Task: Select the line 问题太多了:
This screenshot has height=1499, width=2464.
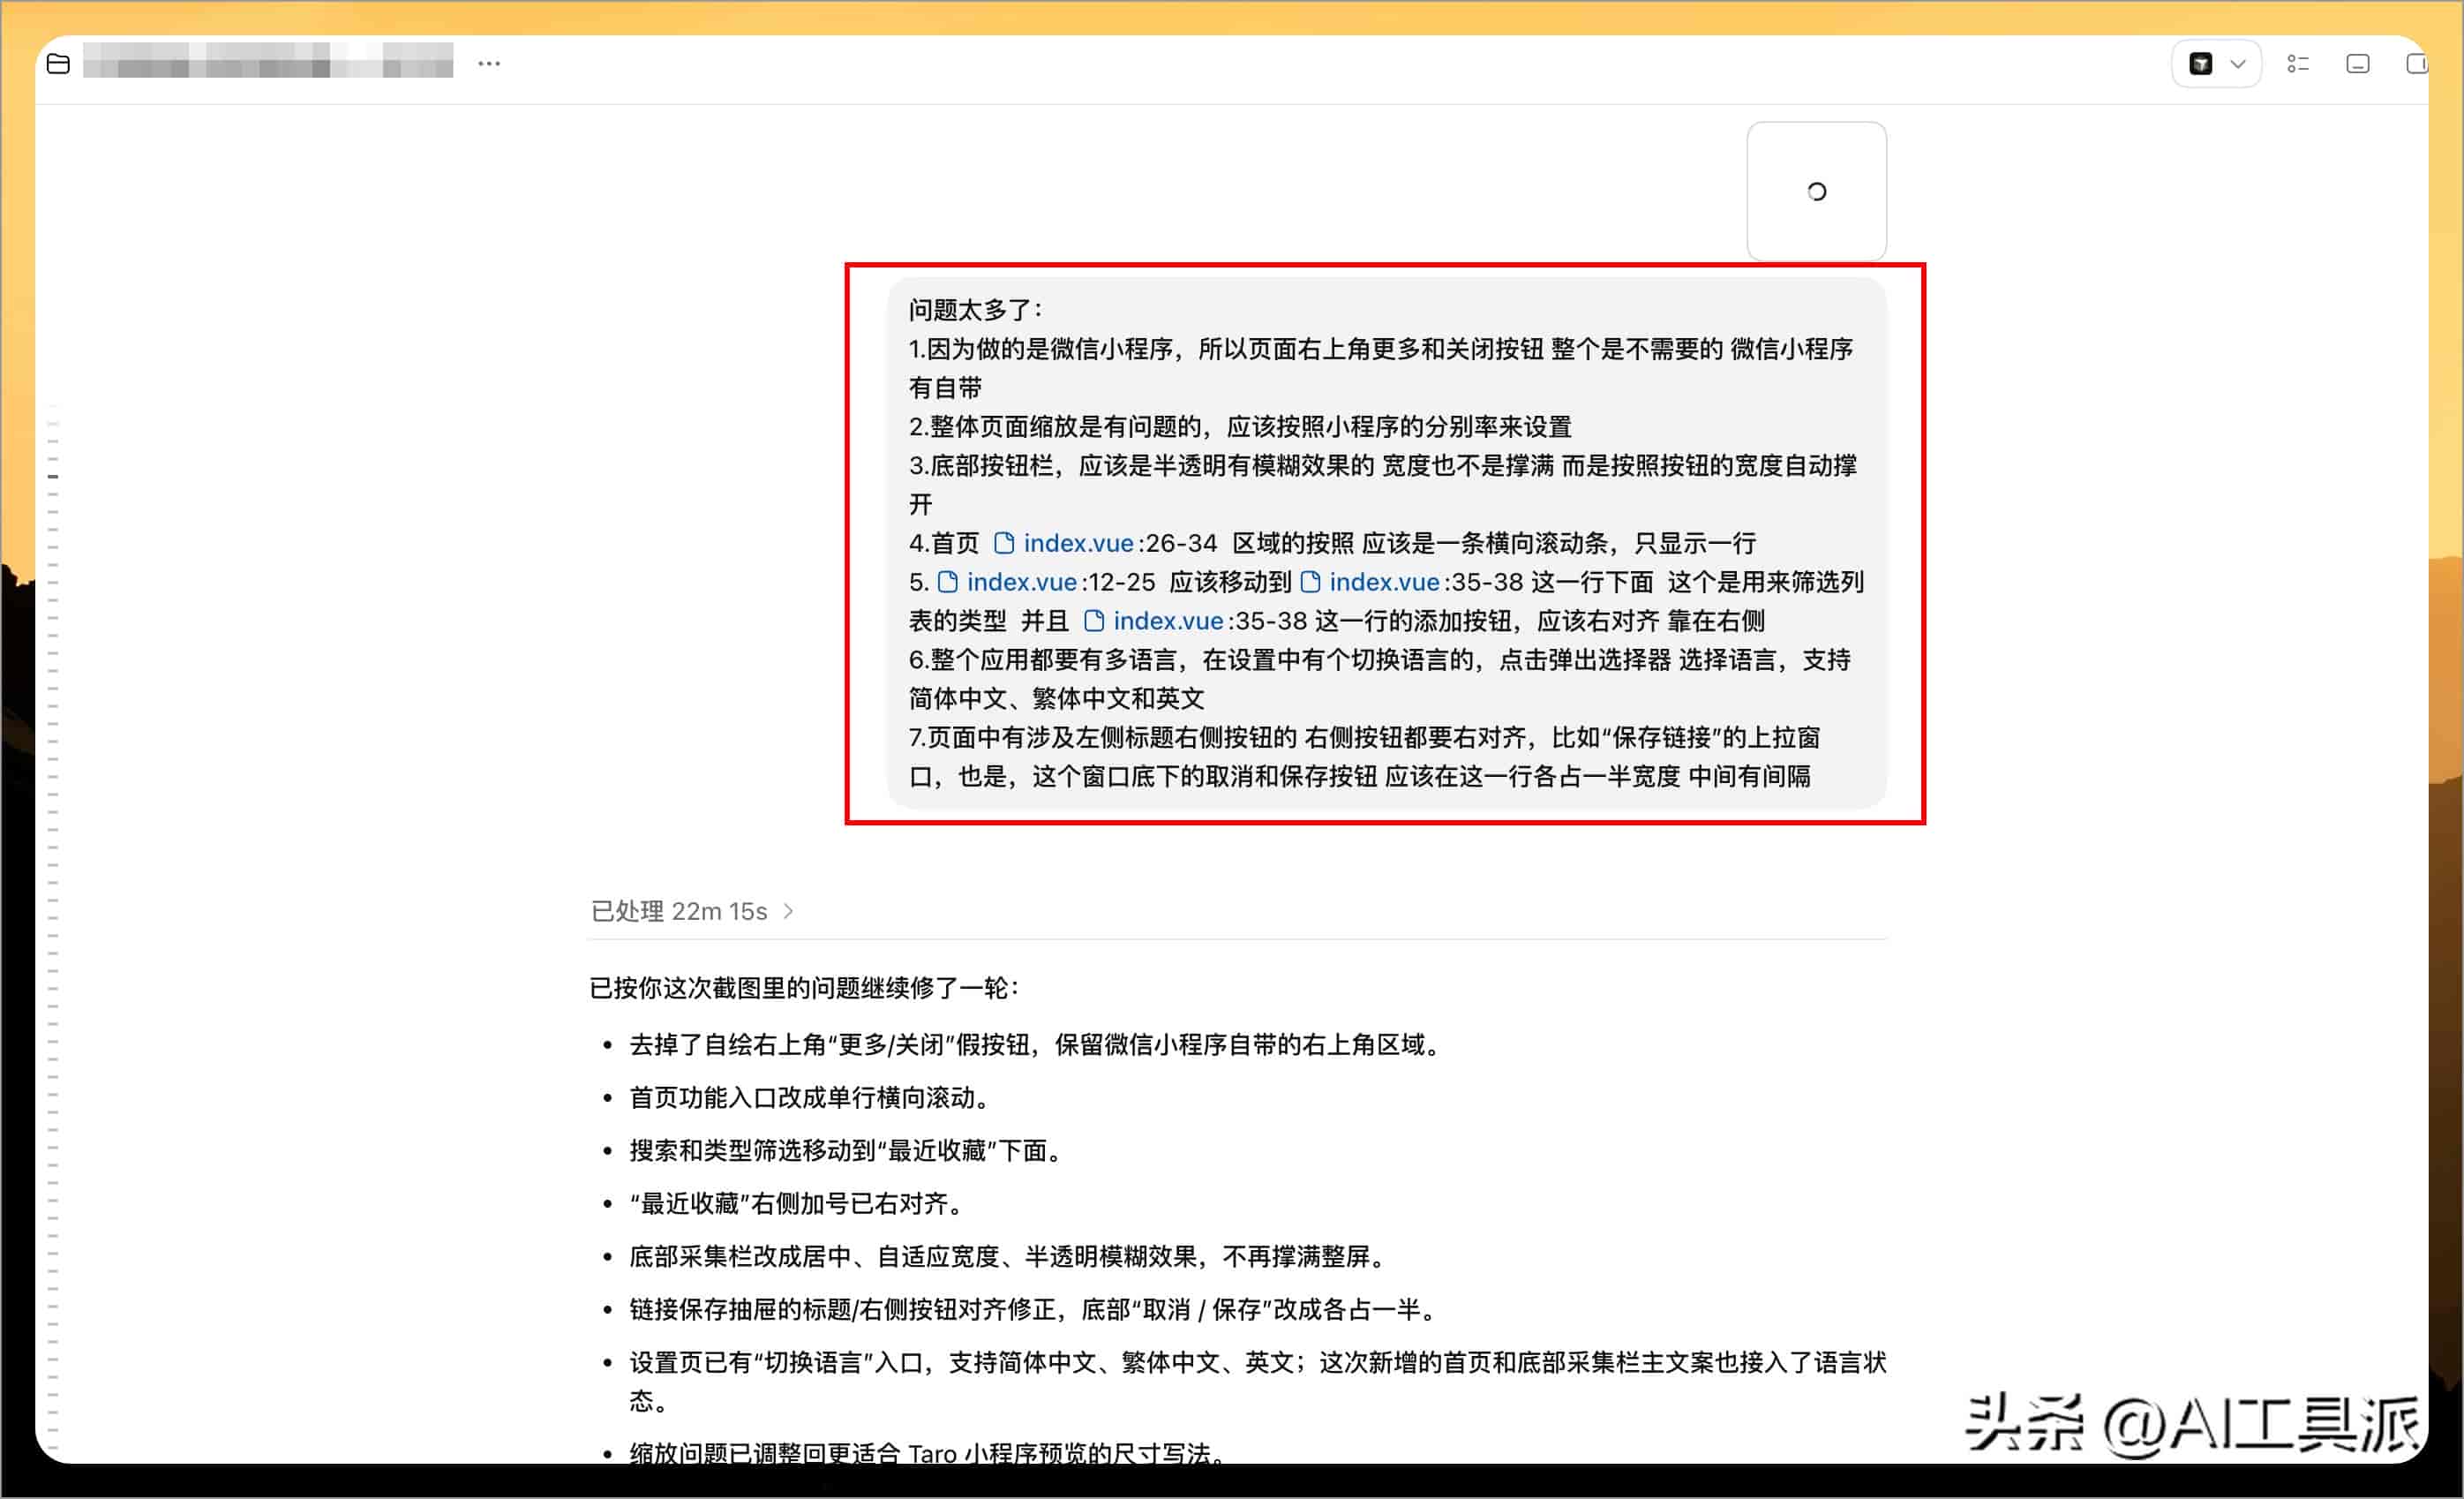Action: [976, 310]
